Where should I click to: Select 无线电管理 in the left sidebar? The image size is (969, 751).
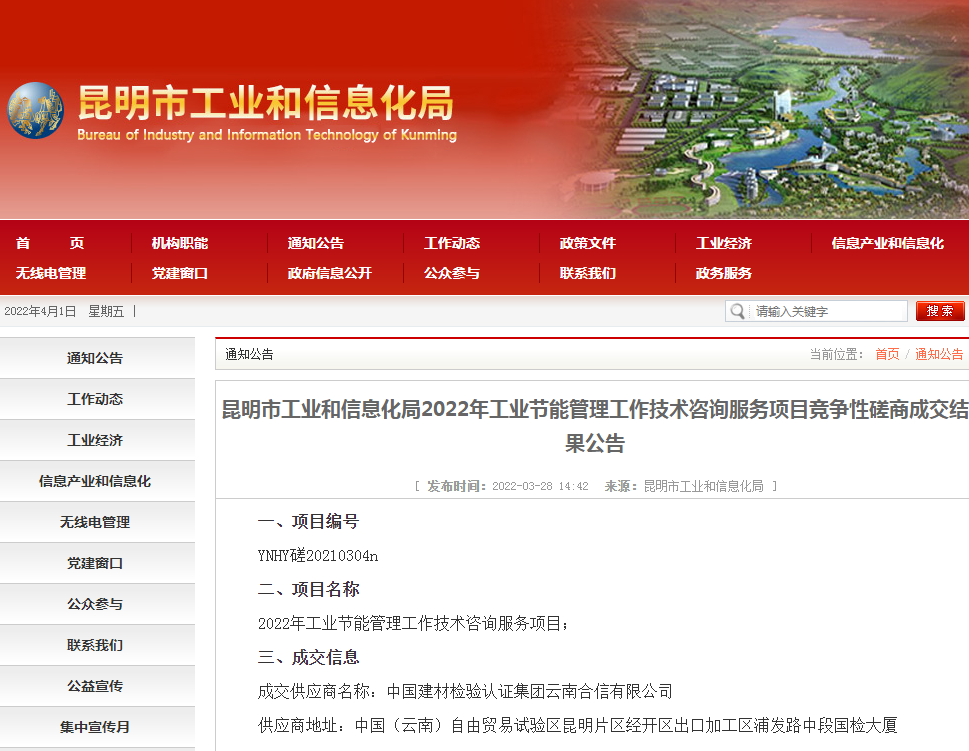[97, 521]
